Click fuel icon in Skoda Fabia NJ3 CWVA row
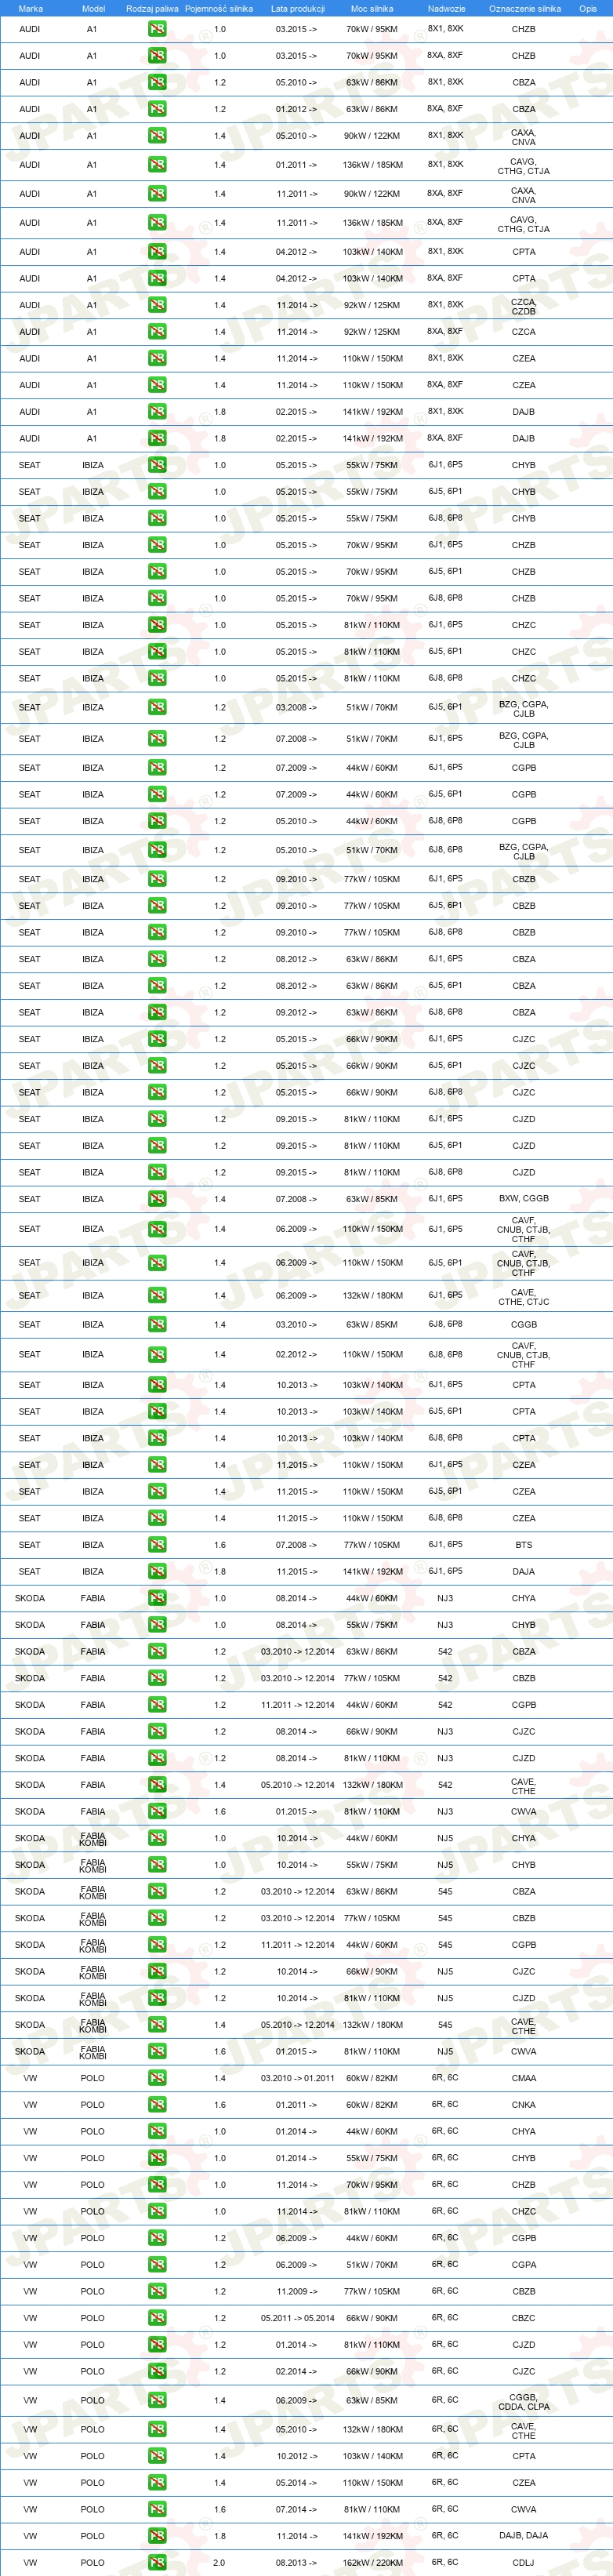This screenshot has width=613, height=2576. coord(157,1811)
